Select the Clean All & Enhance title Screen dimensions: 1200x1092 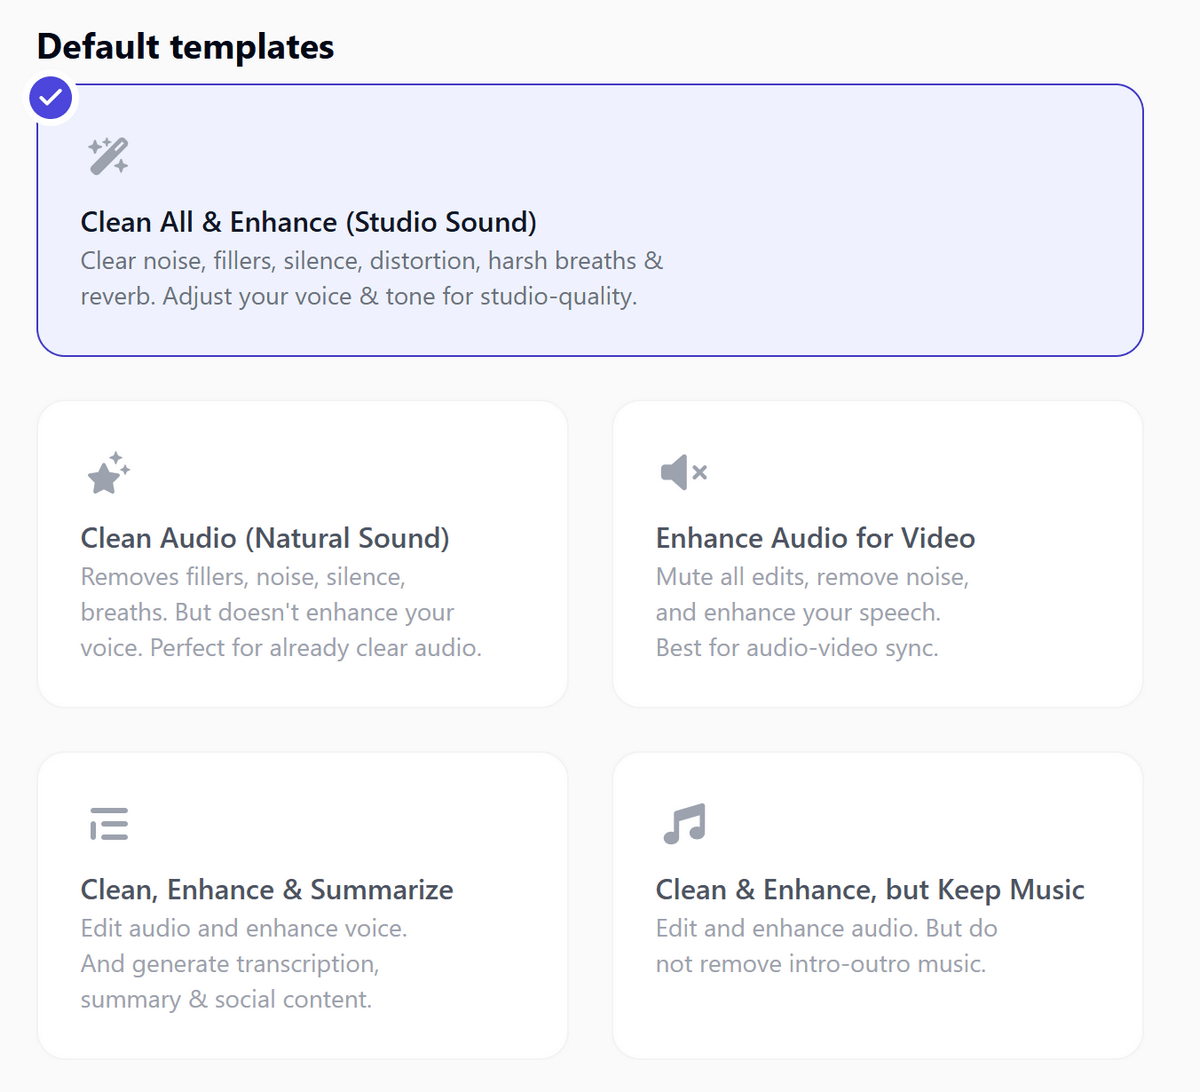308,222
